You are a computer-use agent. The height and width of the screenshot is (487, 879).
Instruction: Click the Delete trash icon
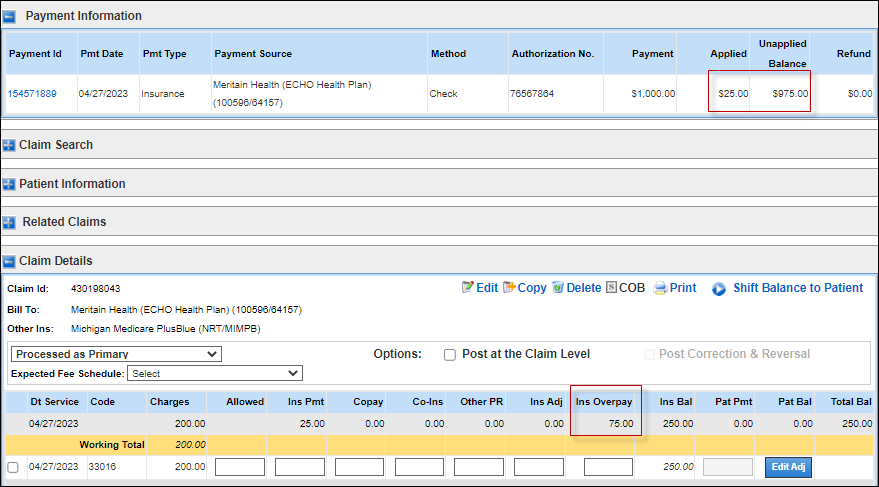click(x=558, y=288)
